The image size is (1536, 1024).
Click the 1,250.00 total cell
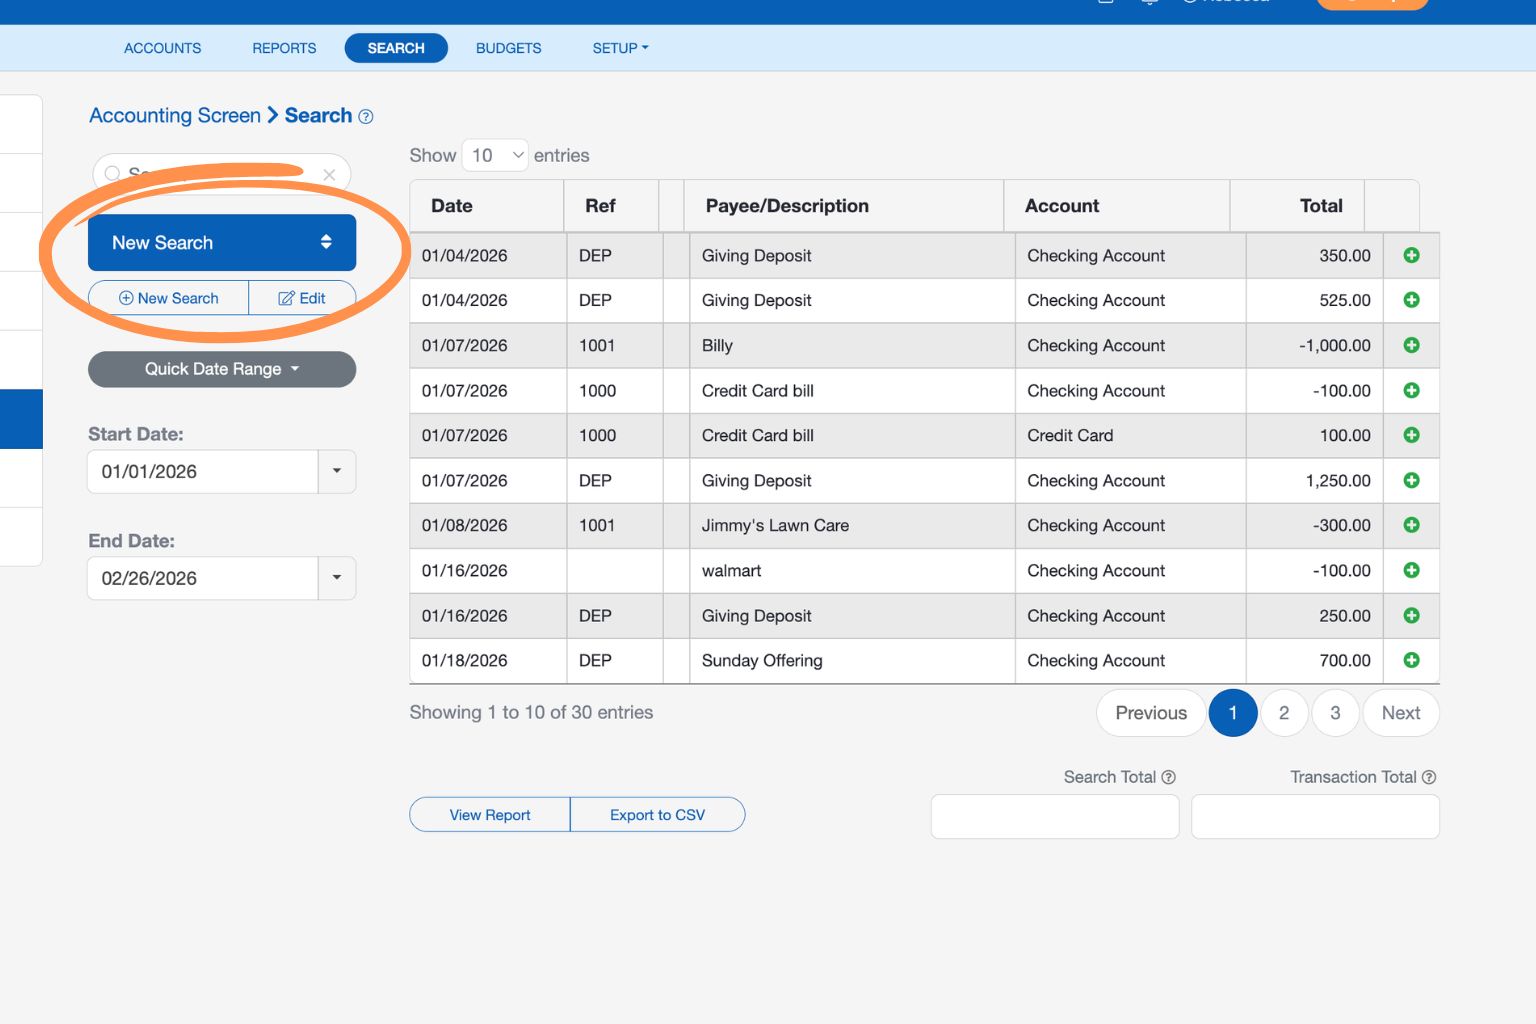pos(1314,480)
